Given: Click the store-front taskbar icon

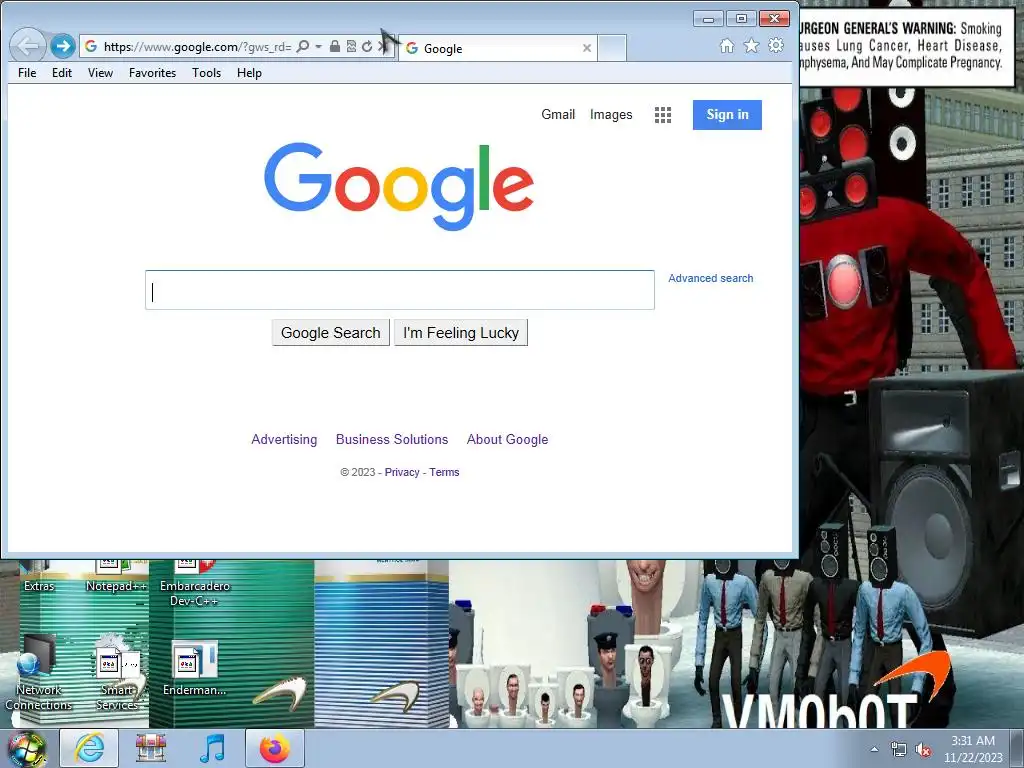Looking at the screenshot, I should click(x=151, y=748).
